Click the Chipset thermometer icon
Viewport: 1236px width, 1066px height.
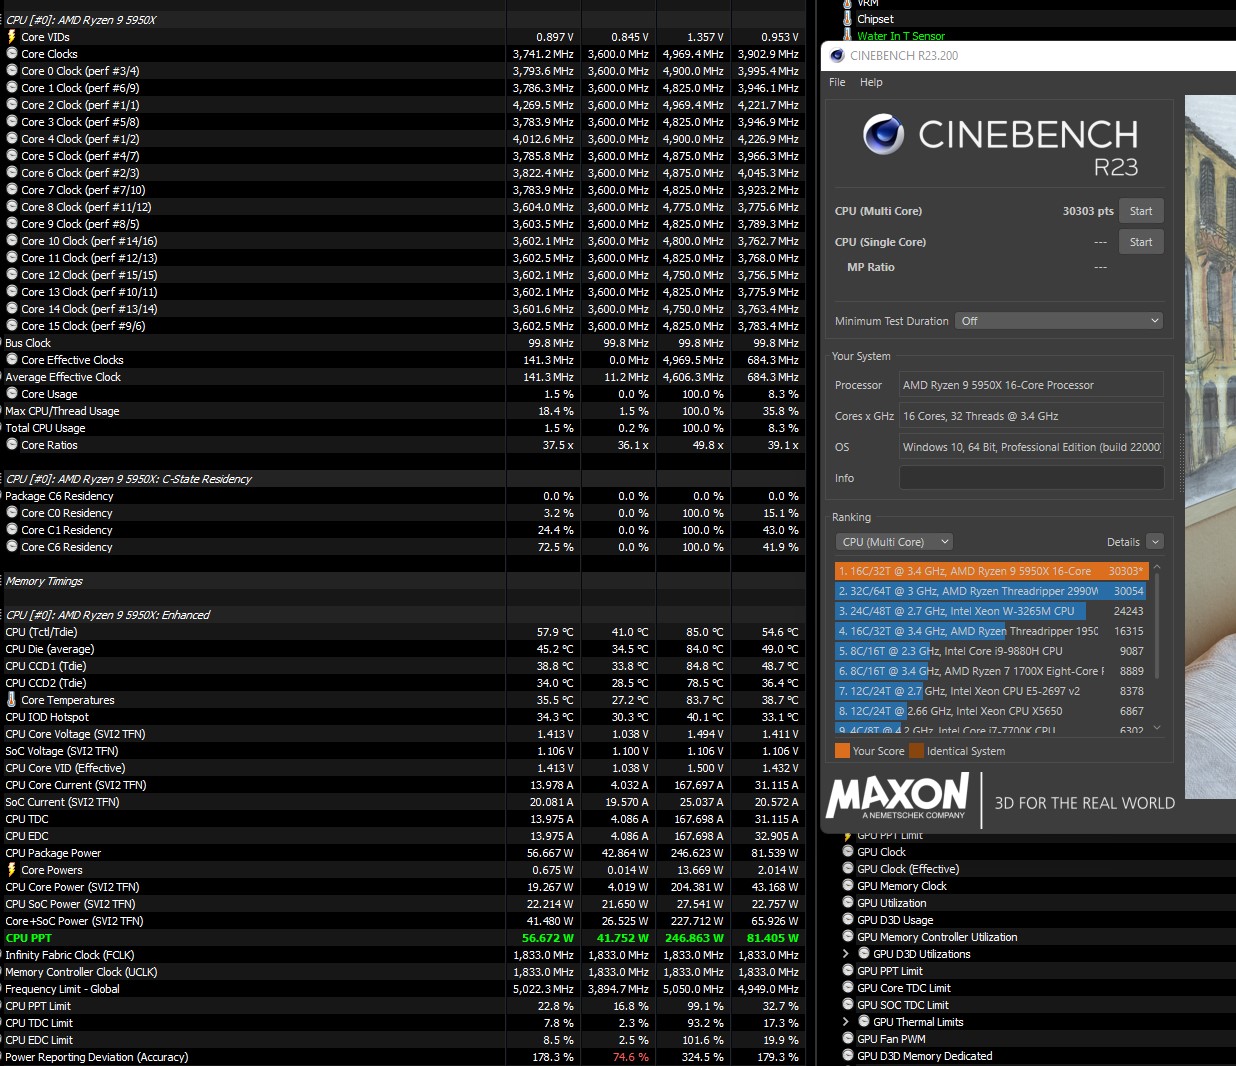coord(848,19)
